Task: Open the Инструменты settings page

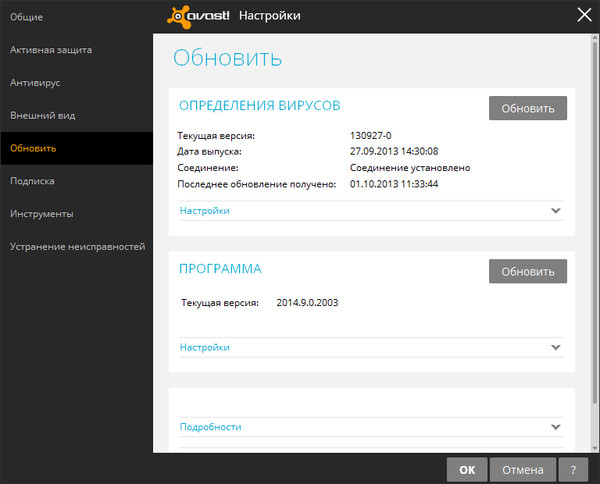Action: point(42,214)
